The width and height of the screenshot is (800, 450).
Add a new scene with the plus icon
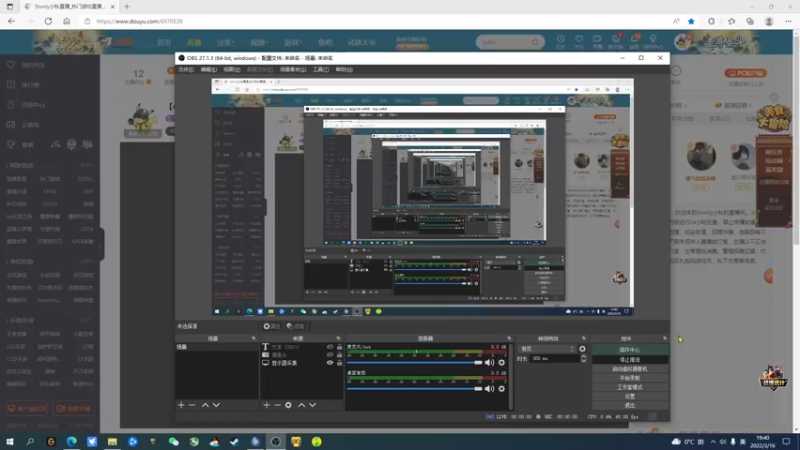[x=181, y=405]
